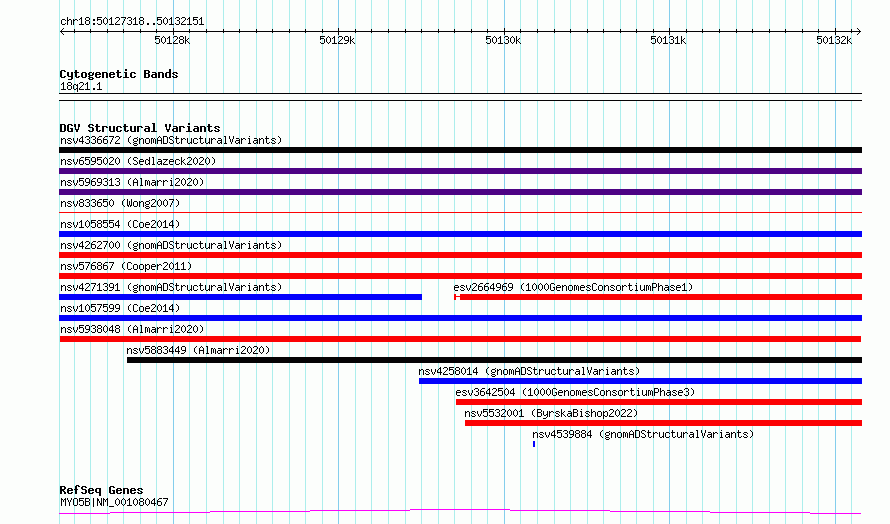
Task: Click the red bar of nsv4262700
Action: (460, 255)
